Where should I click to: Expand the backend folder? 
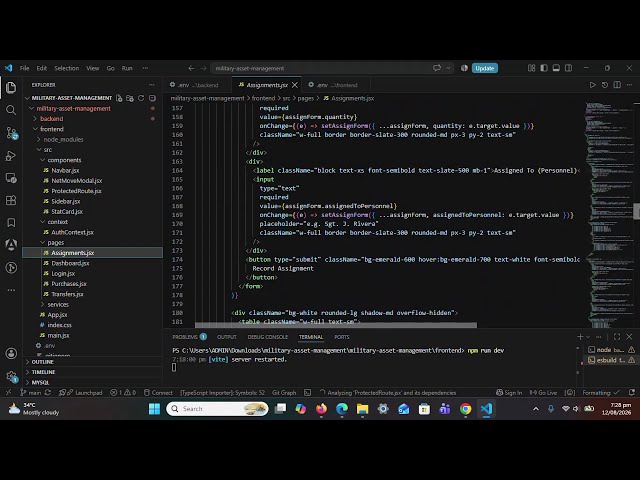tap(51, 119)
